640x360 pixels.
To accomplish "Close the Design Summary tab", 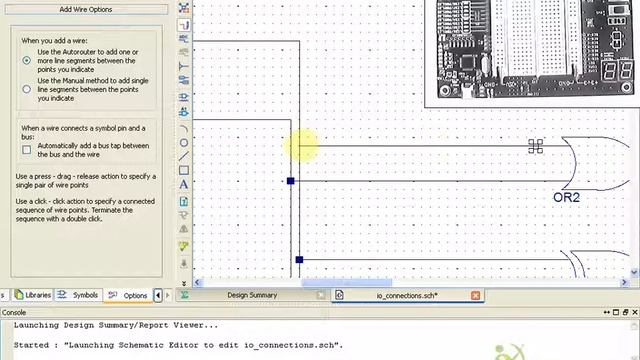I will pos(321,296).
